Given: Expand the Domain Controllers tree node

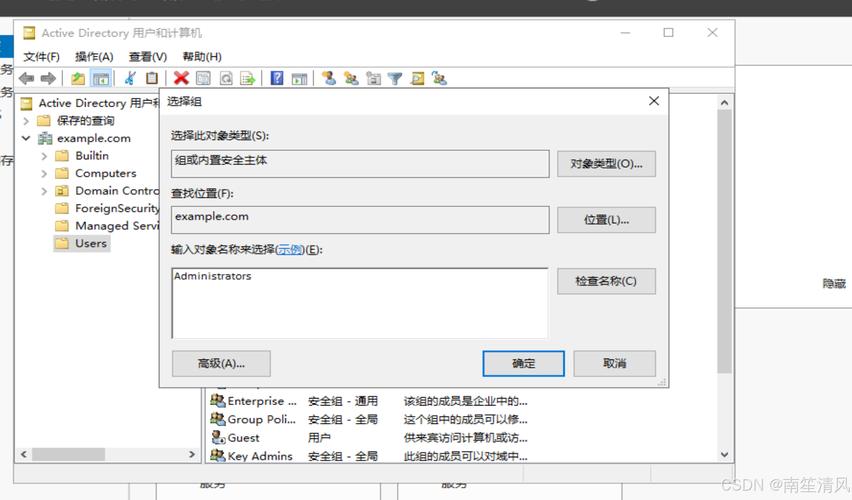Looking at the screenshot, I should pos(44,191).
